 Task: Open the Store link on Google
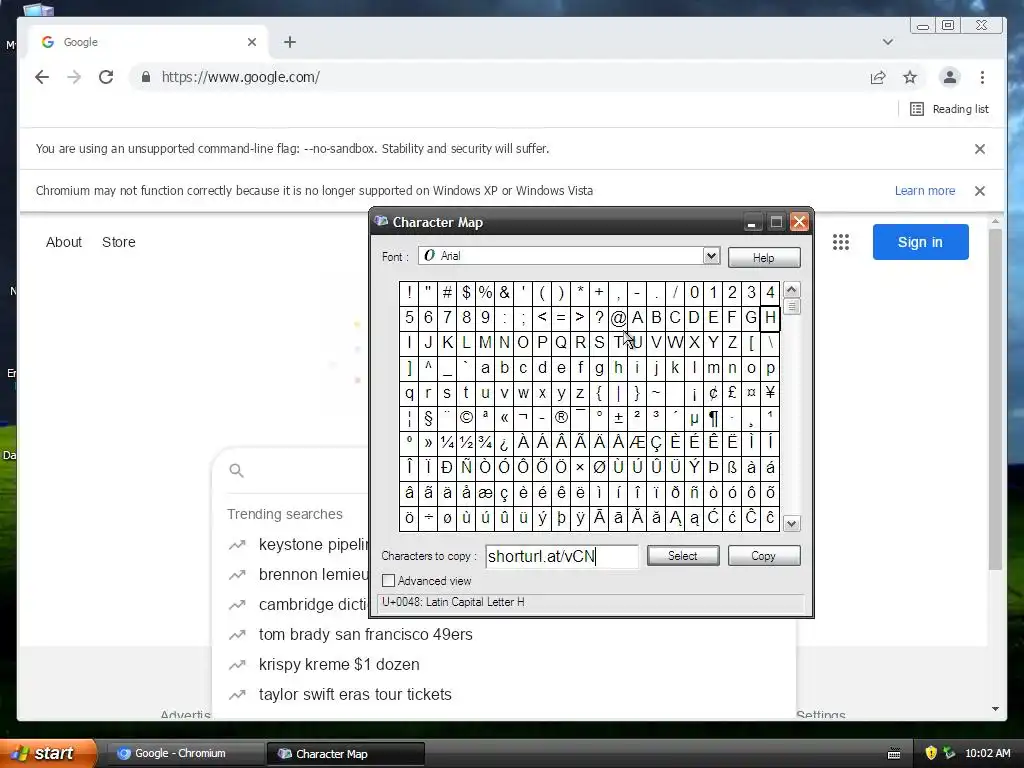coord(119,242)
